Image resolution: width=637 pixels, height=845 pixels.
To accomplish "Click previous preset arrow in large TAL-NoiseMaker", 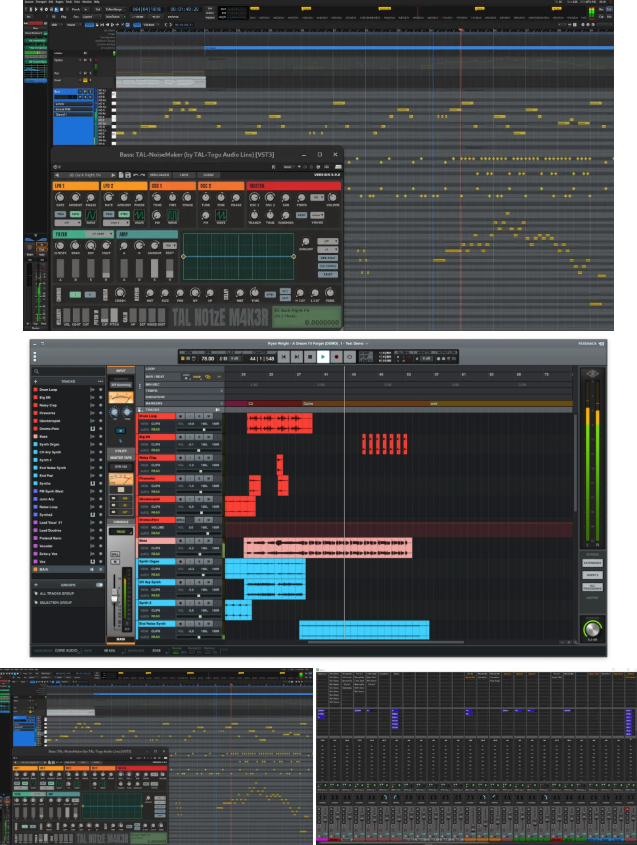I will [x=58, y=175].
